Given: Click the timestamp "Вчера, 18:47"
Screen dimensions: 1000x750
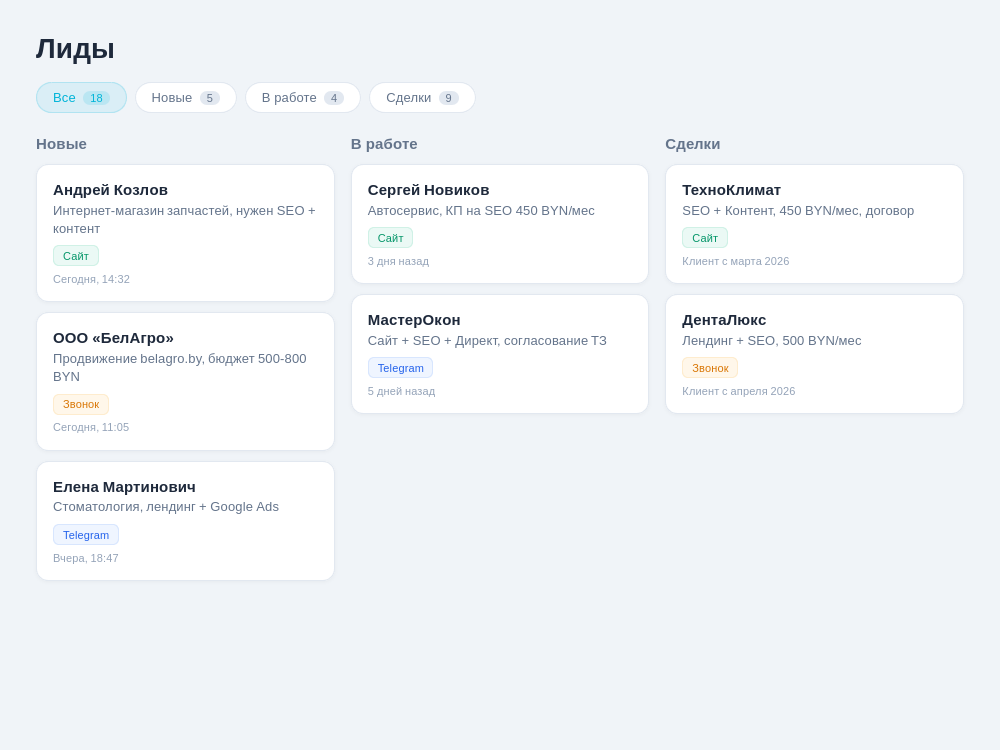Looking at the screenshot, I should pyautogui.click(x=86, y=558).
